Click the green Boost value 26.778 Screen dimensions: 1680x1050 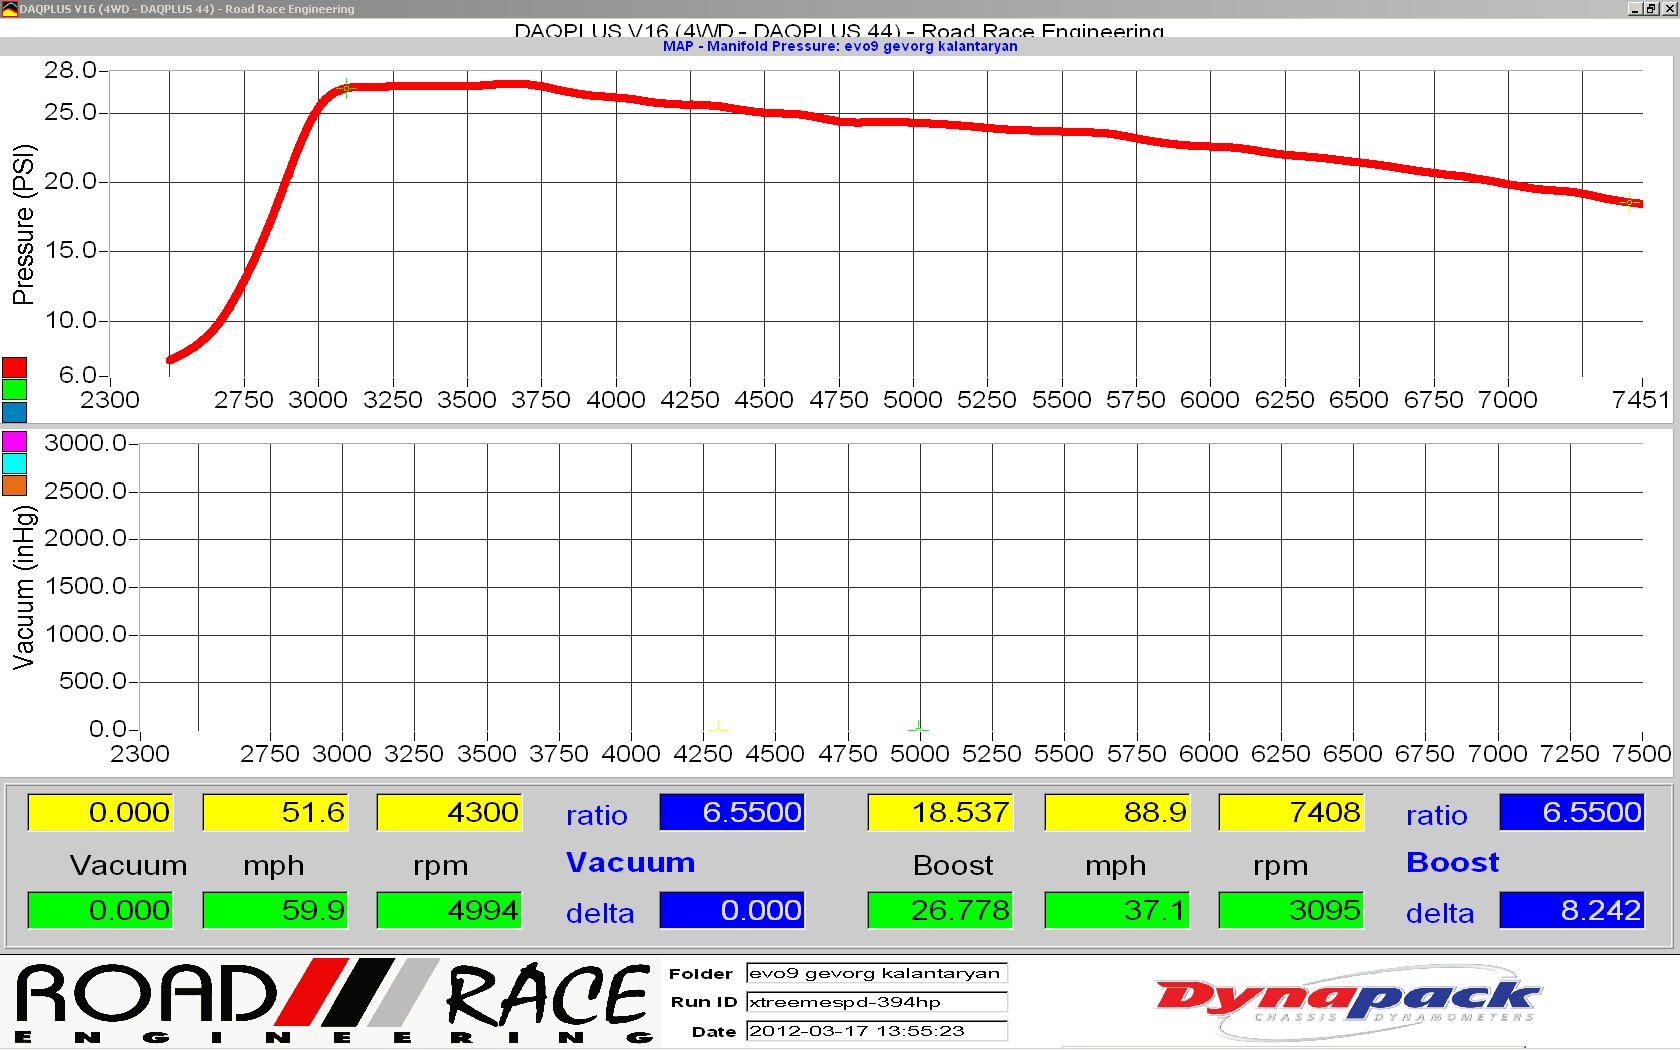click(x=940, y=910)
